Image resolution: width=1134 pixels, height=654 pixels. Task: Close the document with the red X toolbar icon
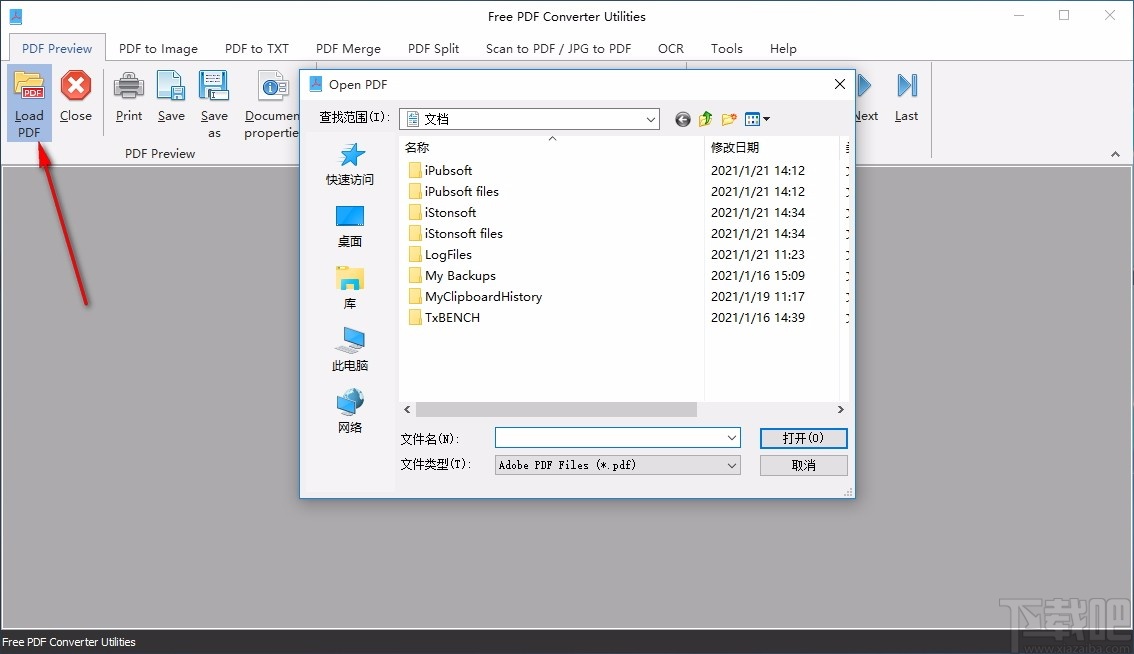coord(75,95)
